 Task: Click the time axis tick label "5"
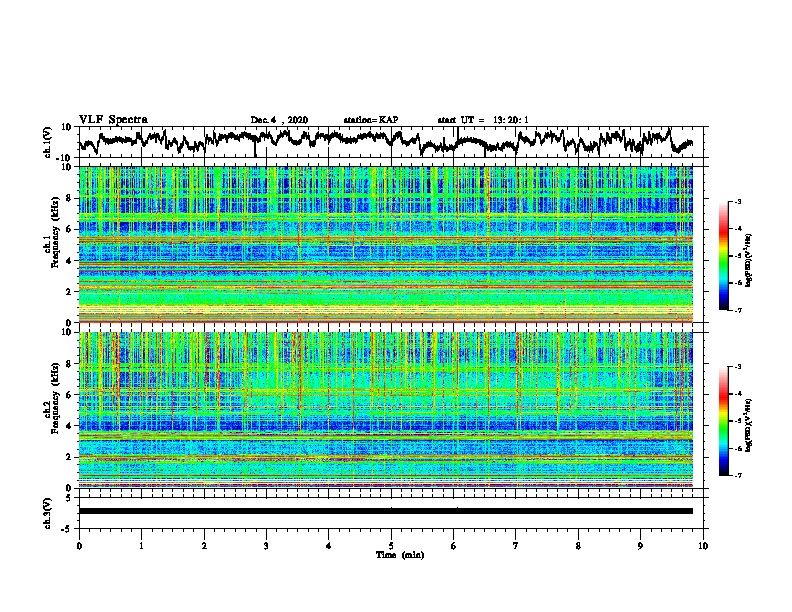[391, 546]
